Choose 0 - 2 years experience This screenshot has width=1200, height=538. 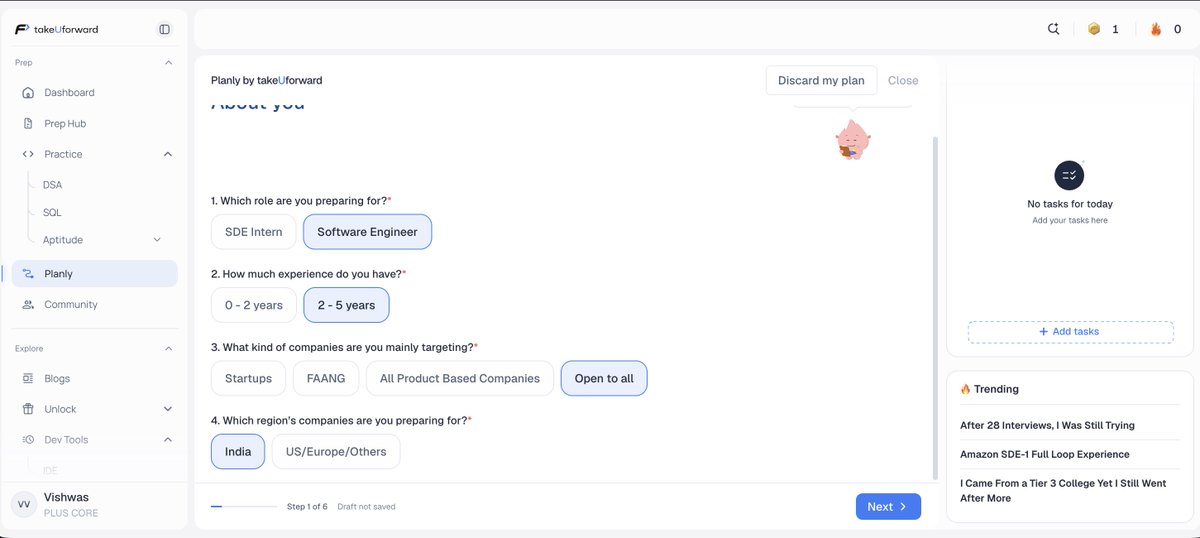[x=254, y=305]
